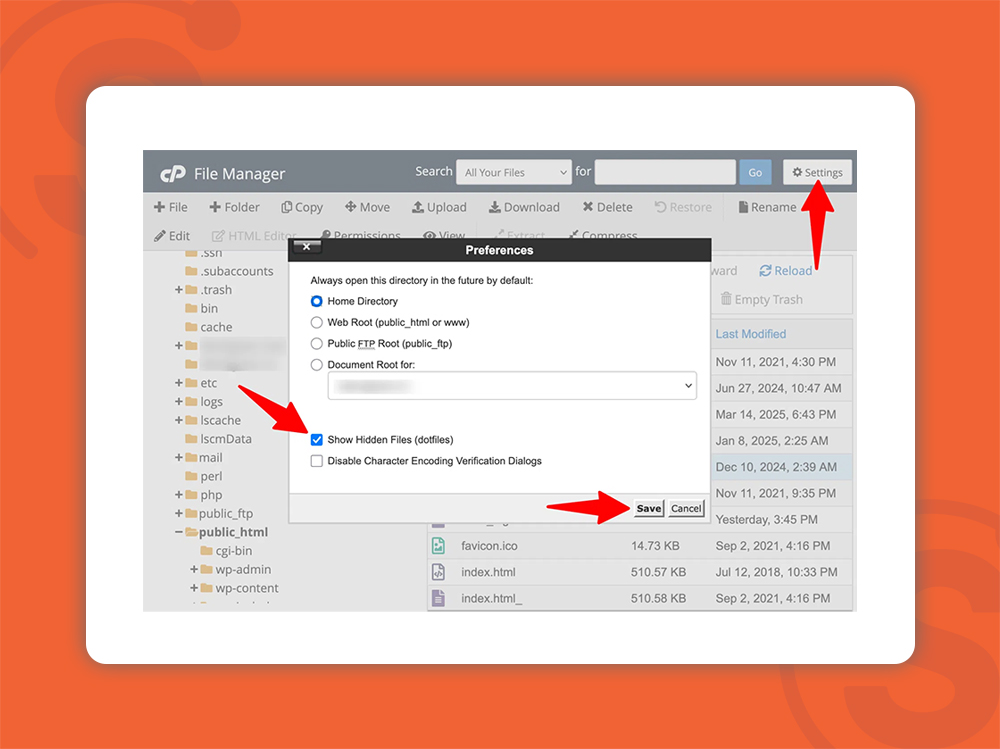This screenshot has width=1000, height=749.
Task: Select the .subaccounts folder in tree
Action: pyautogui.click(x=237, y=271)
